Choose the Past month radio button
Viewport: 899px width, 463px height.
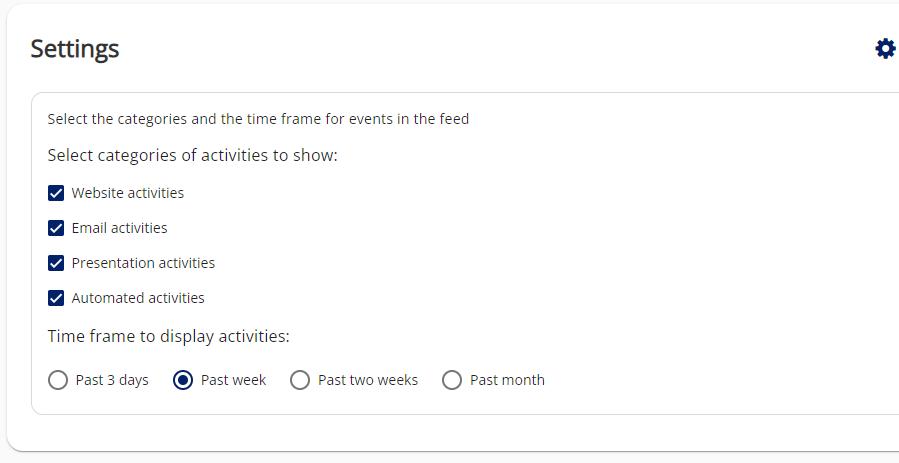tap(452, 380)
